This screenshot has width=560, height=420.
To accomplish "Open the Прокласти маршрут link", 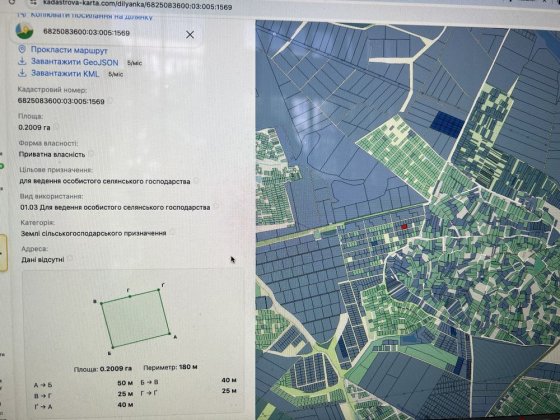I will click(x=69, y=50).
